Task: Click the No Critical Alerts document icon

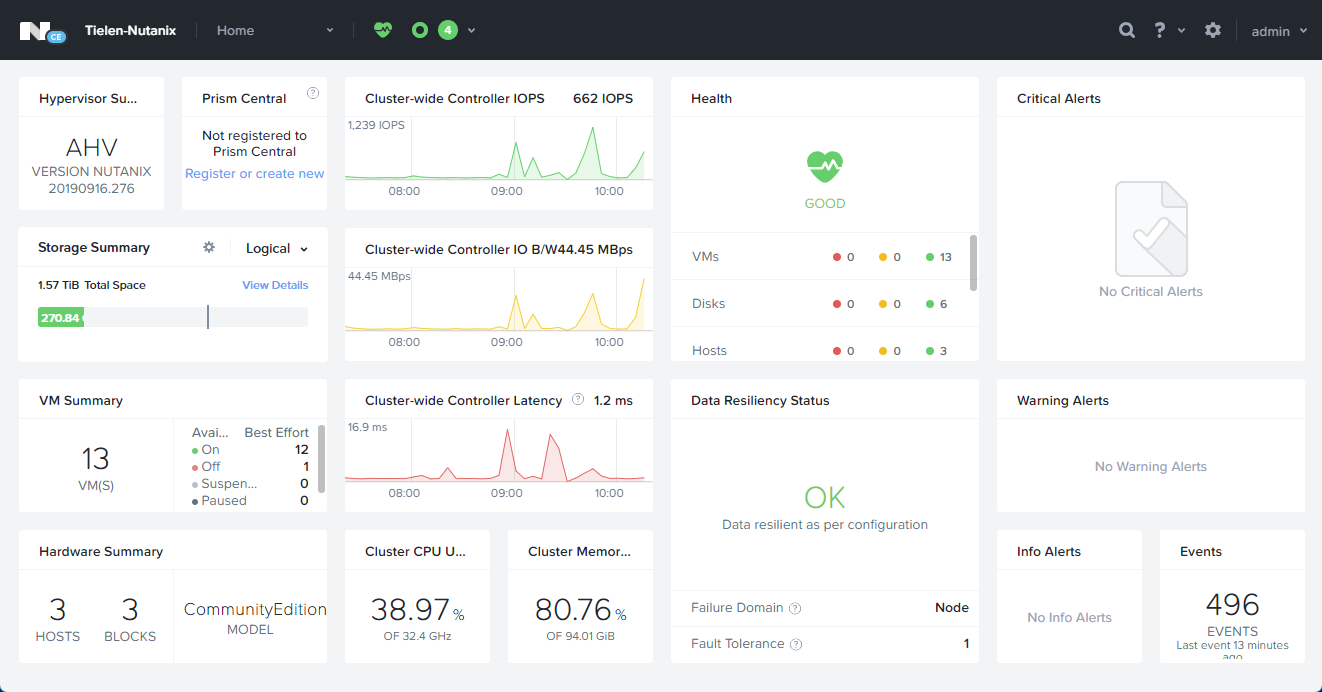Action: pos(1151,229)
